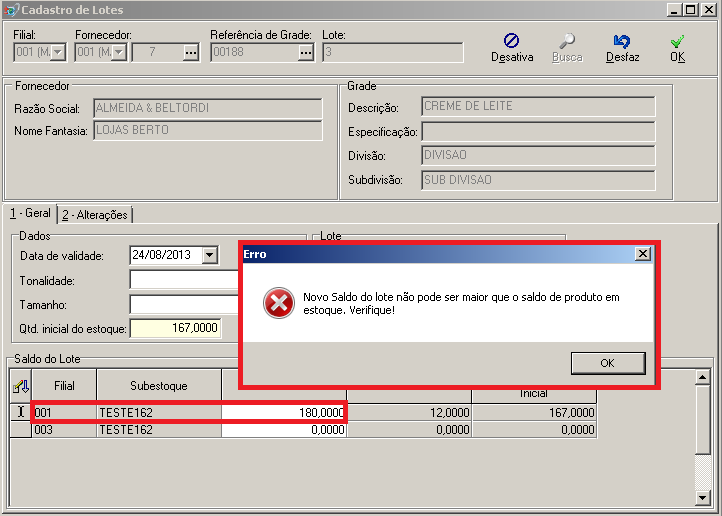Click the Desativa toolbar icon
Image resolution: width=722 pixels, height=516 pixels.
(x=511, y=42)
